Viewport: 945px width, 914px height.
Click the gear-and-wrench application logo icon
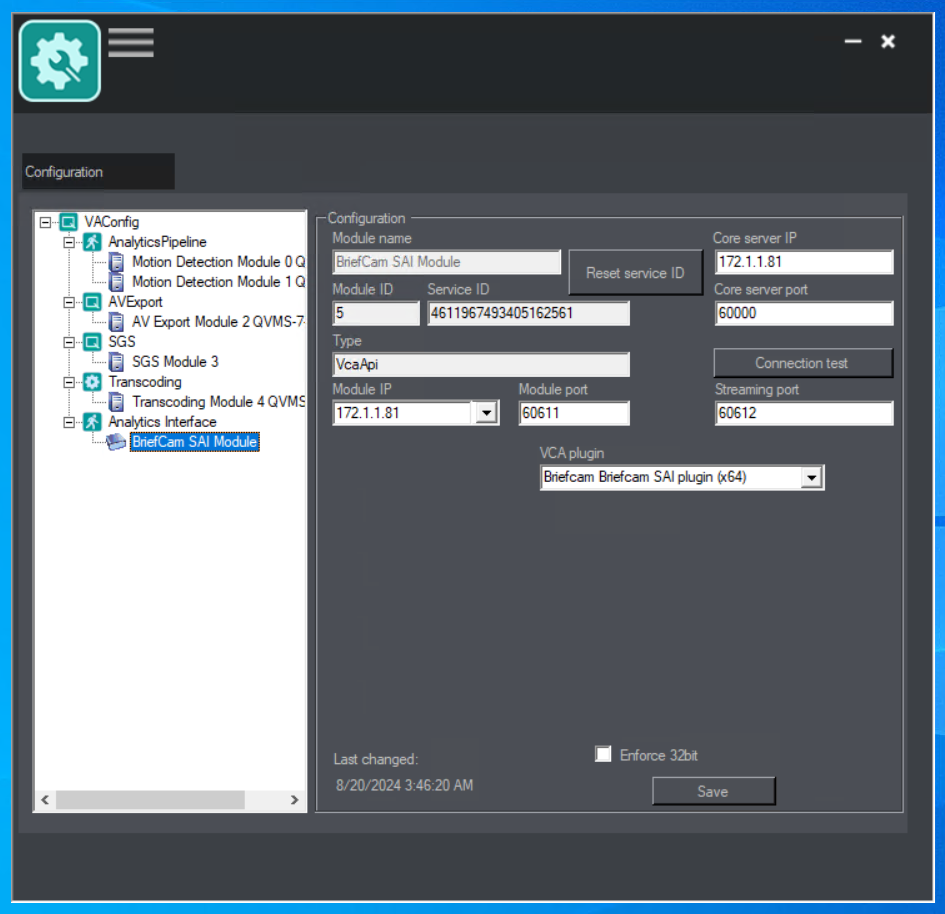click(x=60, y=61)
